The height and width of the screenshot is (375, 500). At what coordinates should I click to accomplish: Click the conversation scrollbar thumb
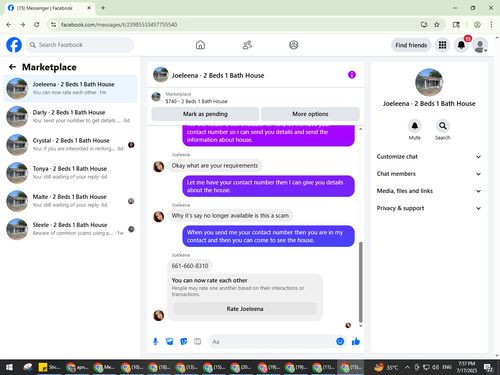click(x=360, y=282)
